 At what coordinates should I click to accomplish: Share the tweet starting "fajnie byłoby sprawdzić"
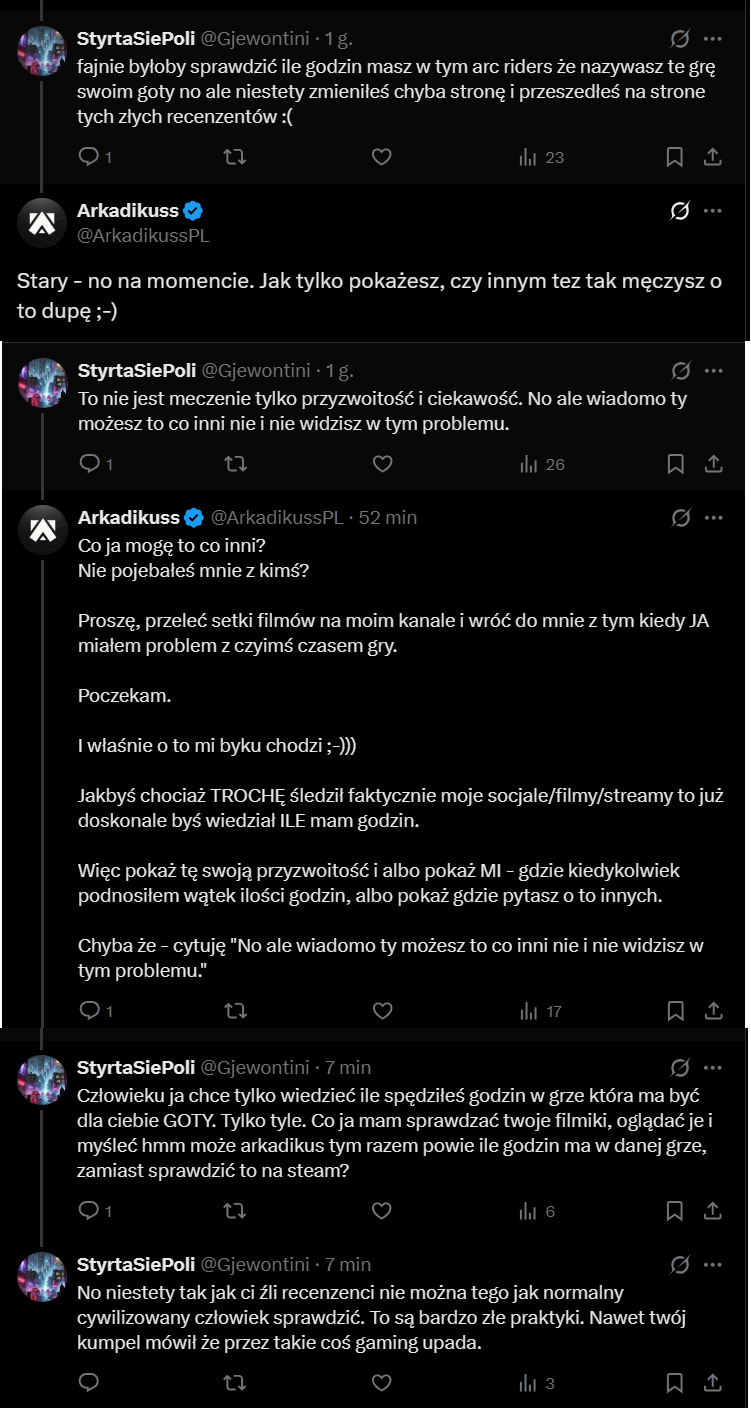[713, 157]
